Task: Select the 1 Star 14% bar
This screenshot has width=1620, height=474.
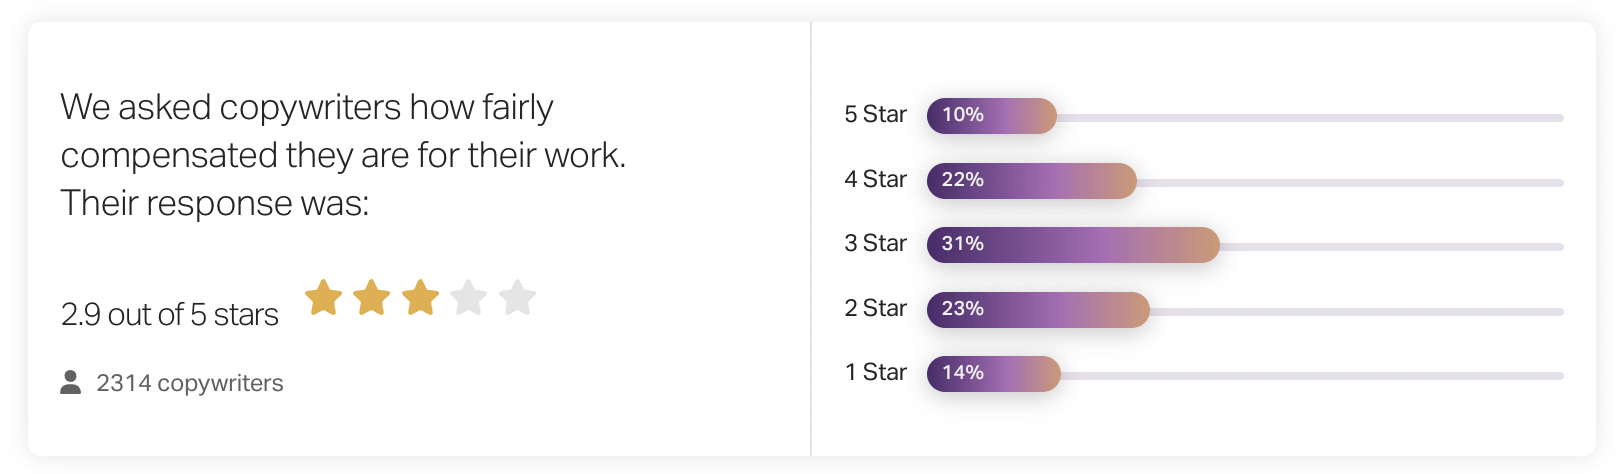Action: pos(994,373)
